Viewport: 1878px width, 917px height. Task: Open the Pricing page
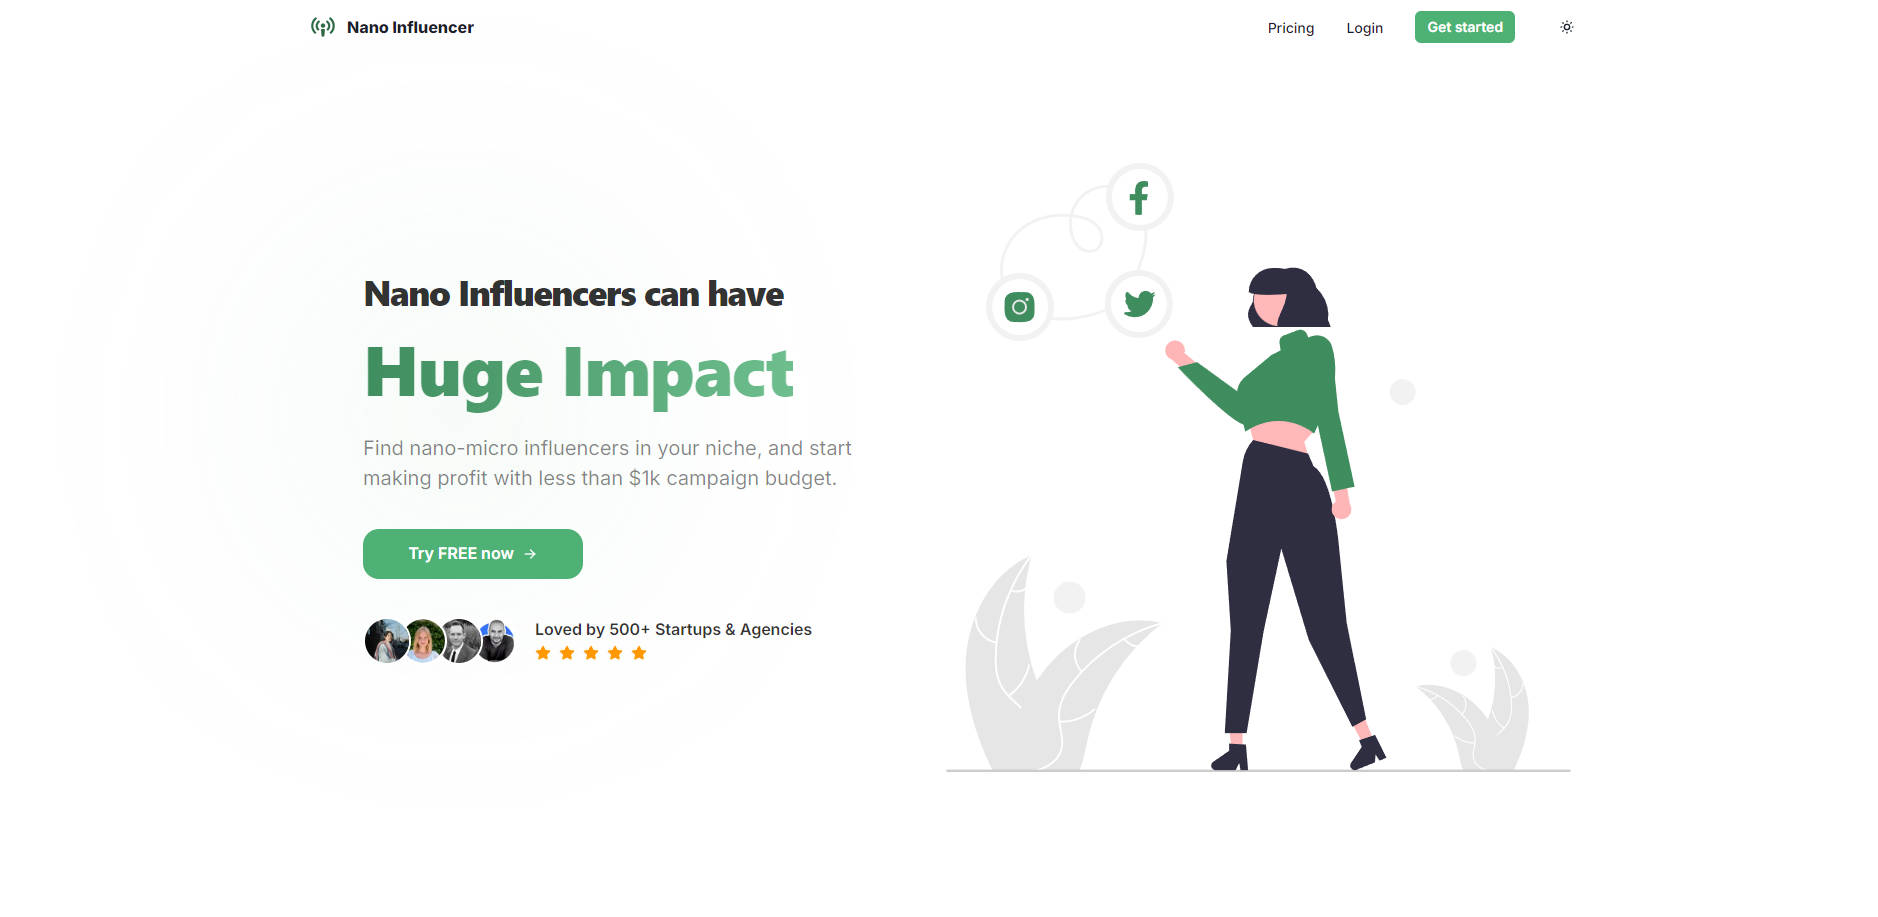click(1290, 28)
